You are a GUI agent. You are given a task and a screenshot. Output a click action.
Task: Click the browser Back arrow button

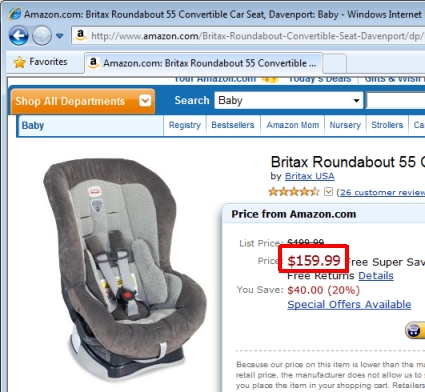click(x=19, y=36)
